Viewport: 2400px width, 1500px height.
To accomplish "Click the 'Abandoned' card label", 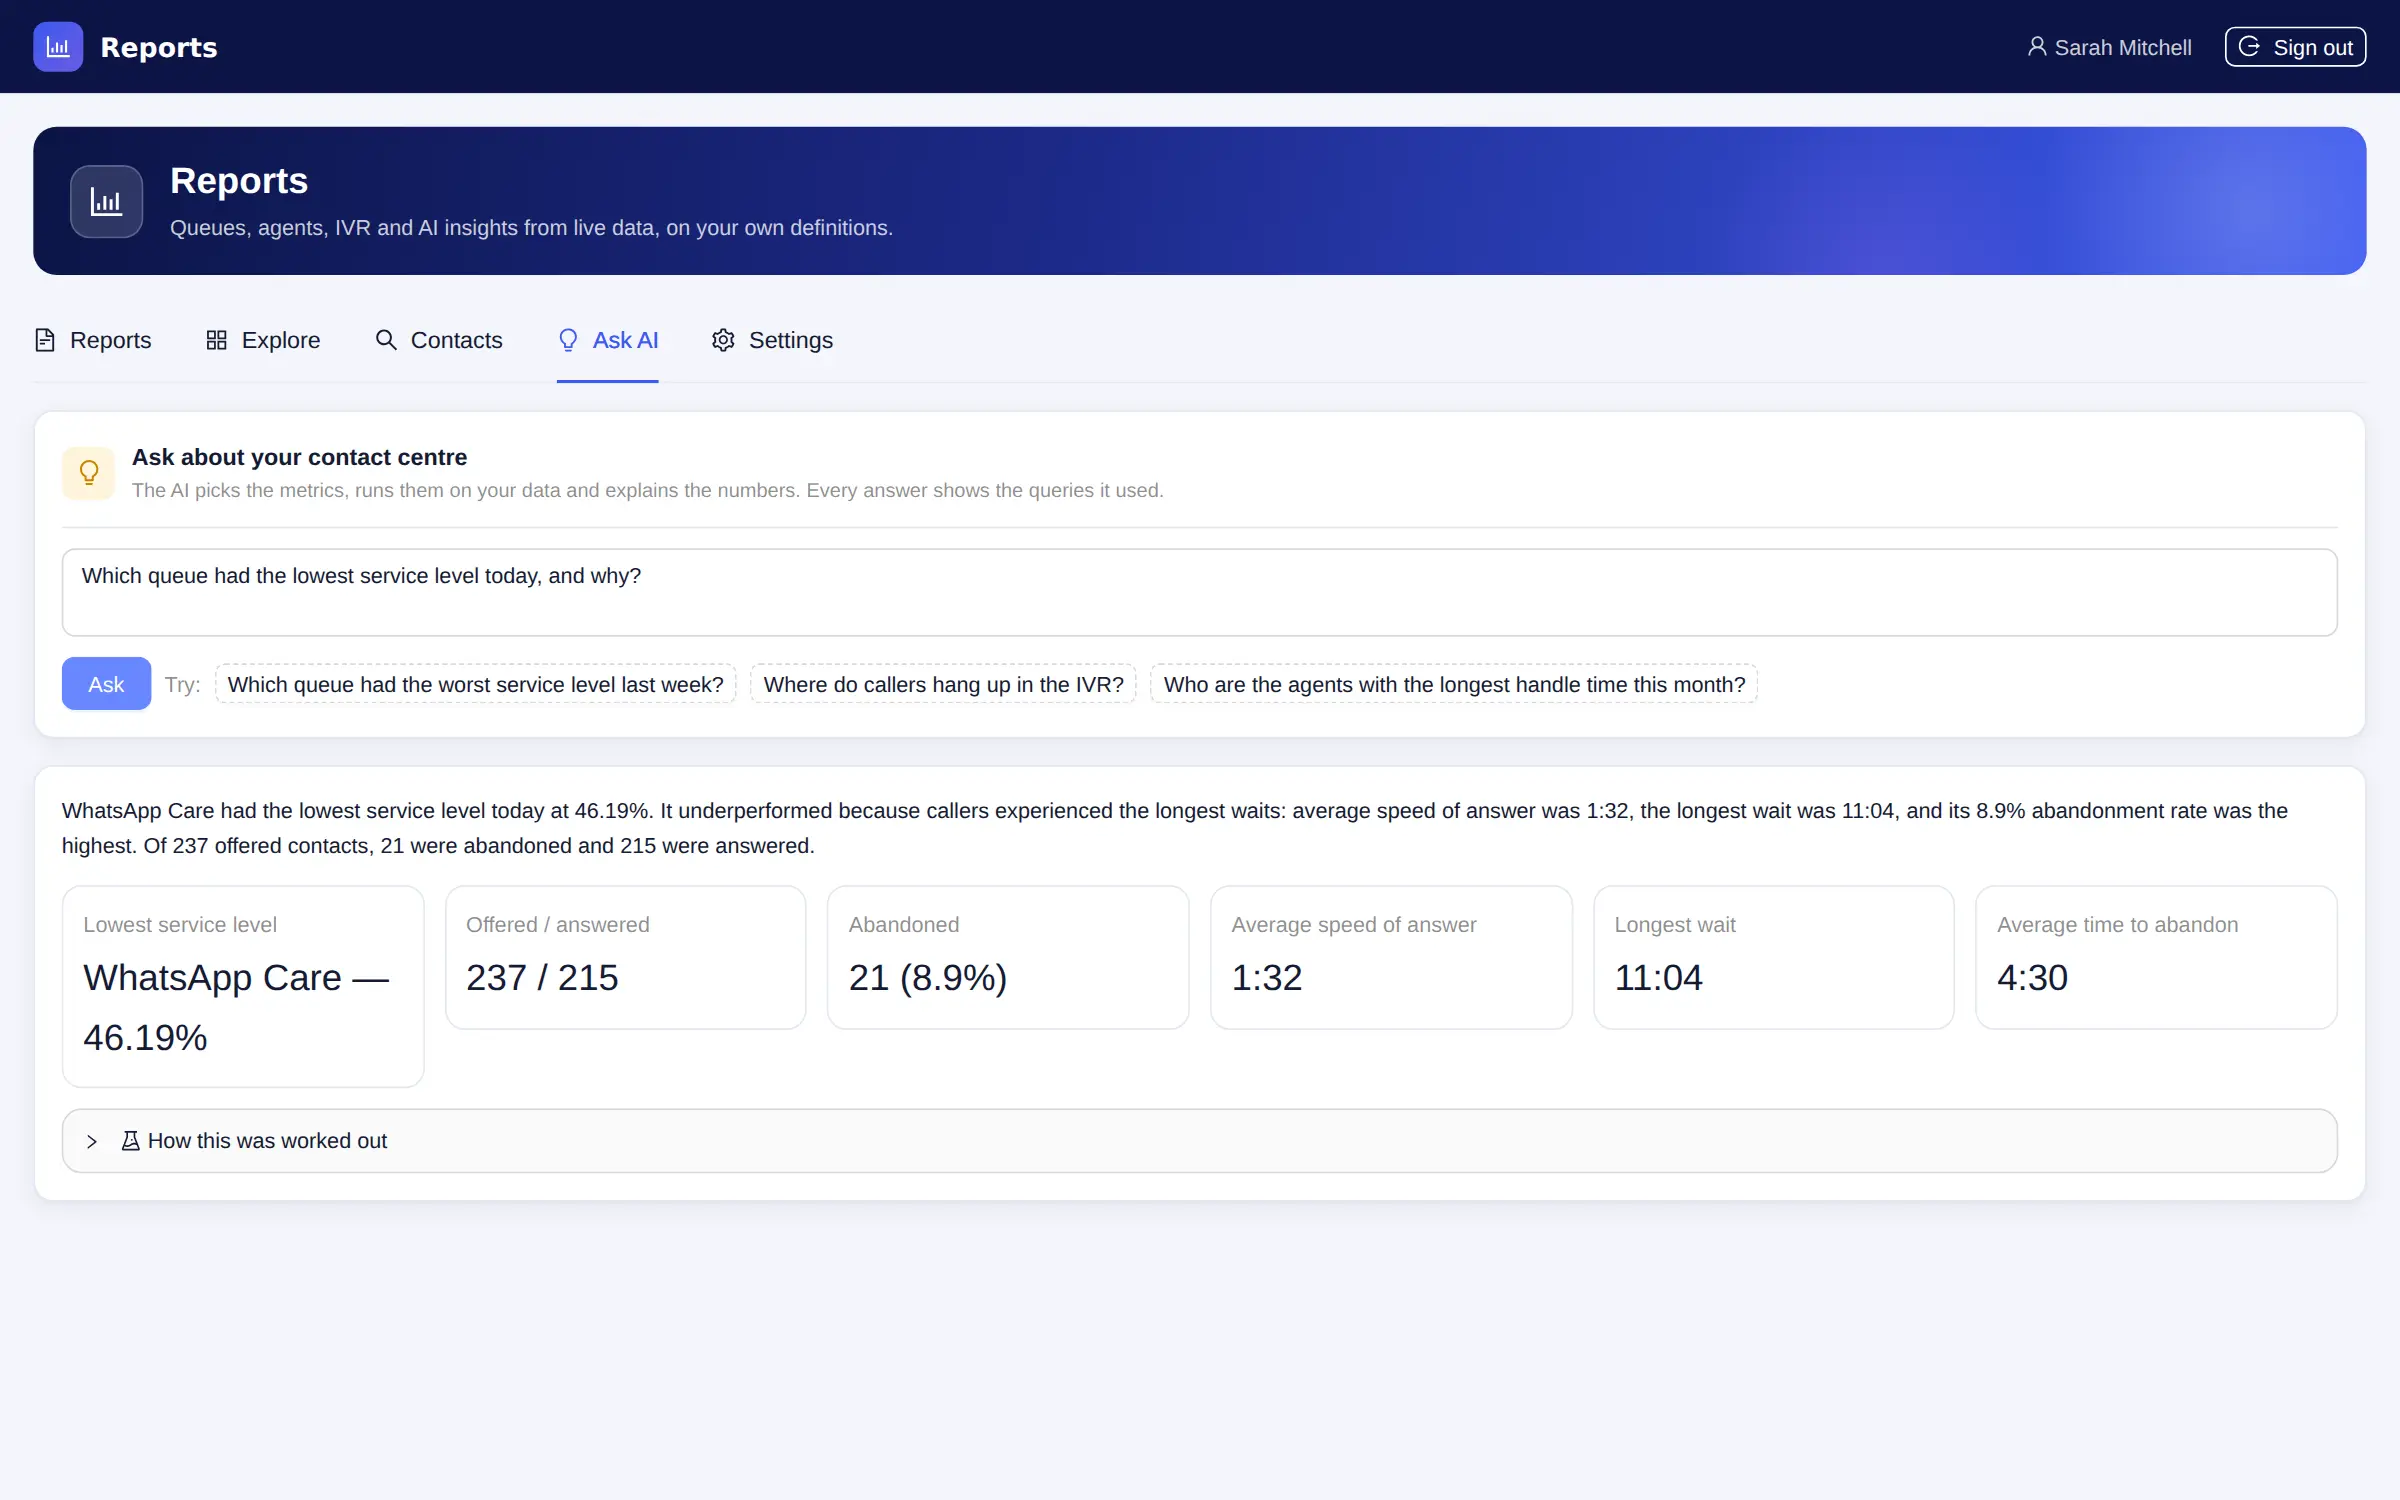I will [904, 925].
